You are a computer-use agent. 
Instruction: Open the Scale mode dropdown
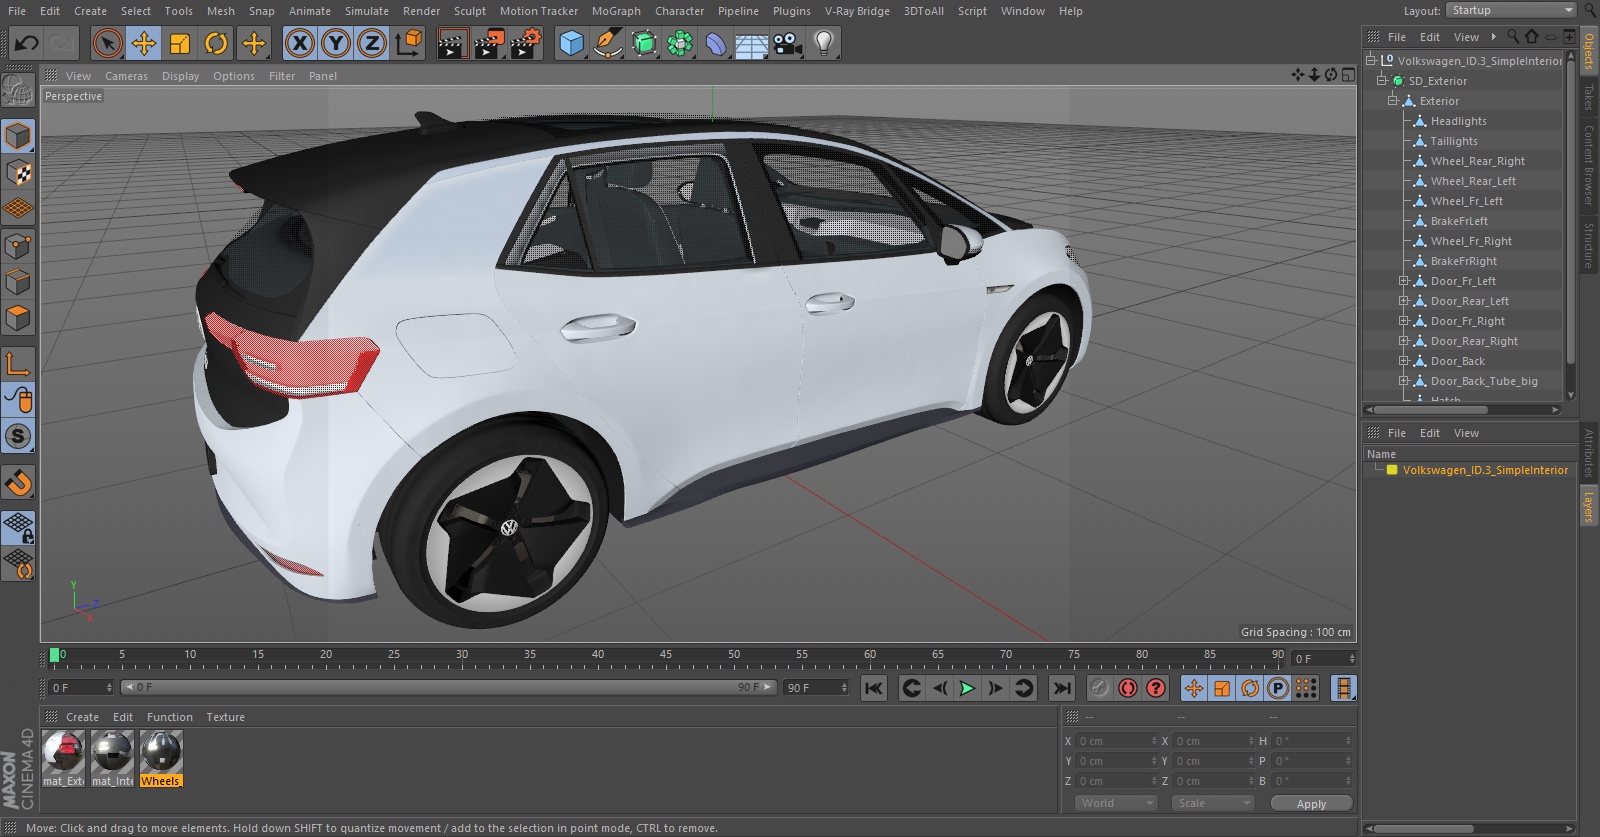[x=1214, y=803]
